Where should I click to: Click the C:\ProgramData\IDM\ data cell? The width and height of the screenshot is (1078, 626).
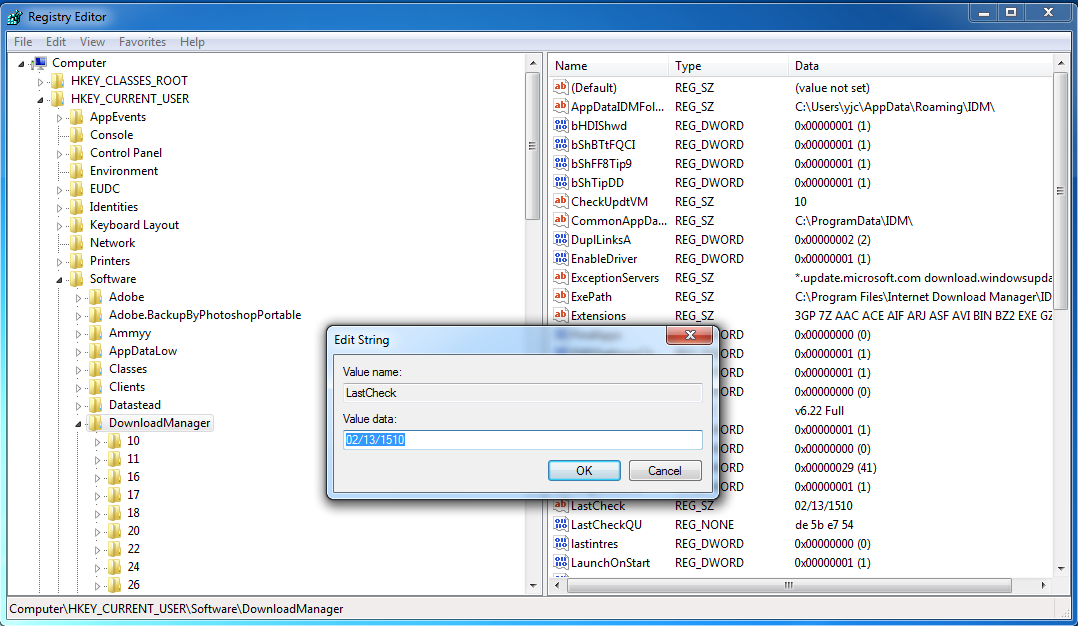(854, 221)
